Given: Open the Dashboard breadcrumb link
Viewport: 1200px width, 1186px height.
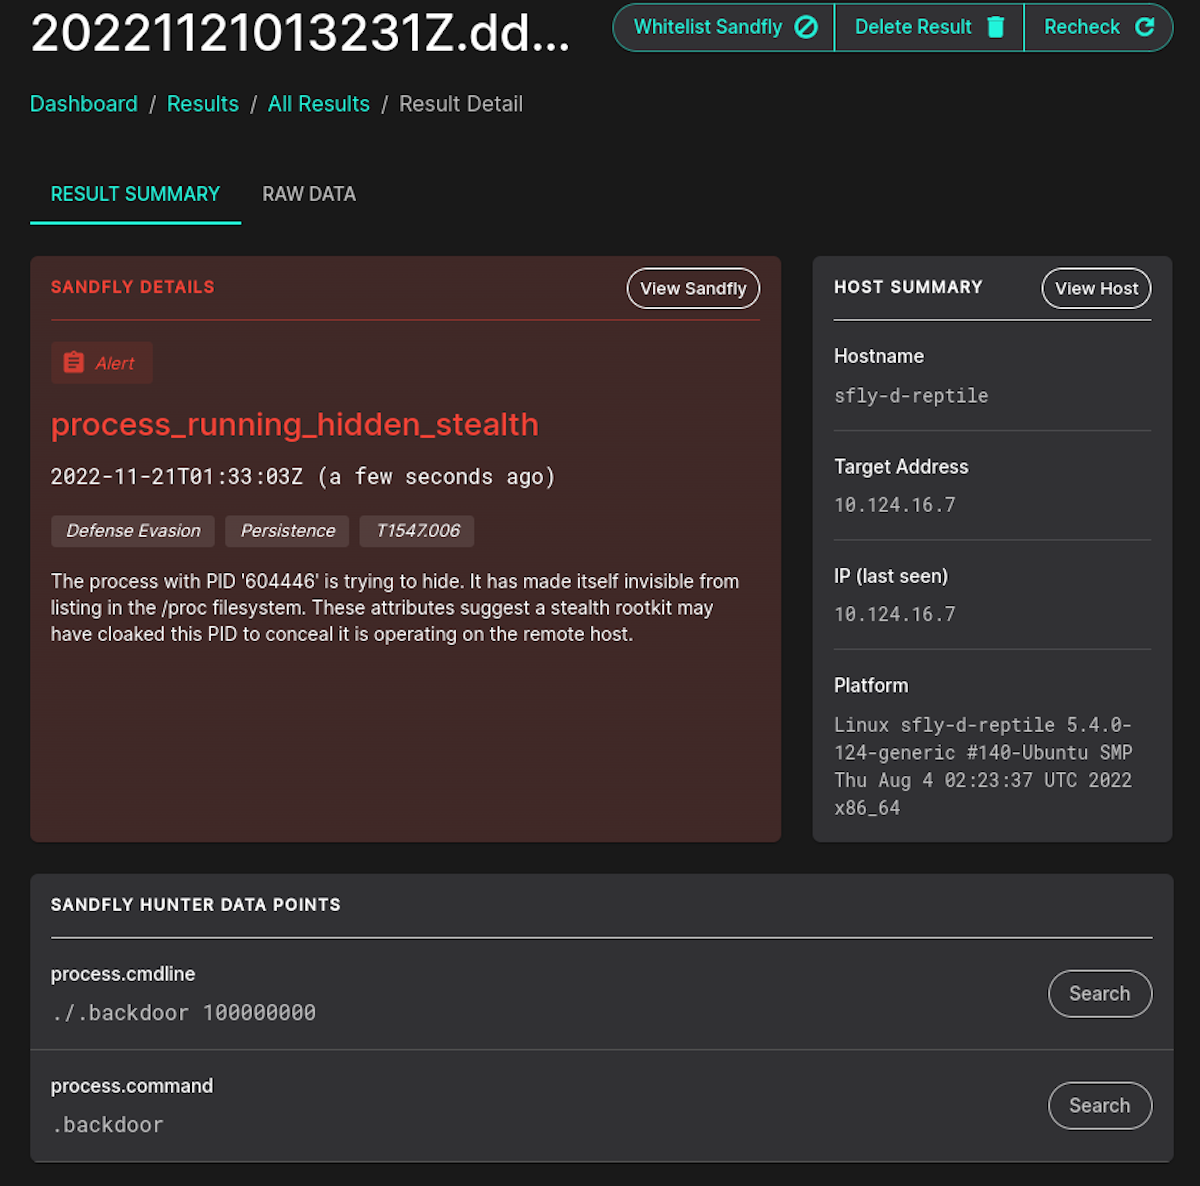Looking at the screenshot, I should [84, 103].
